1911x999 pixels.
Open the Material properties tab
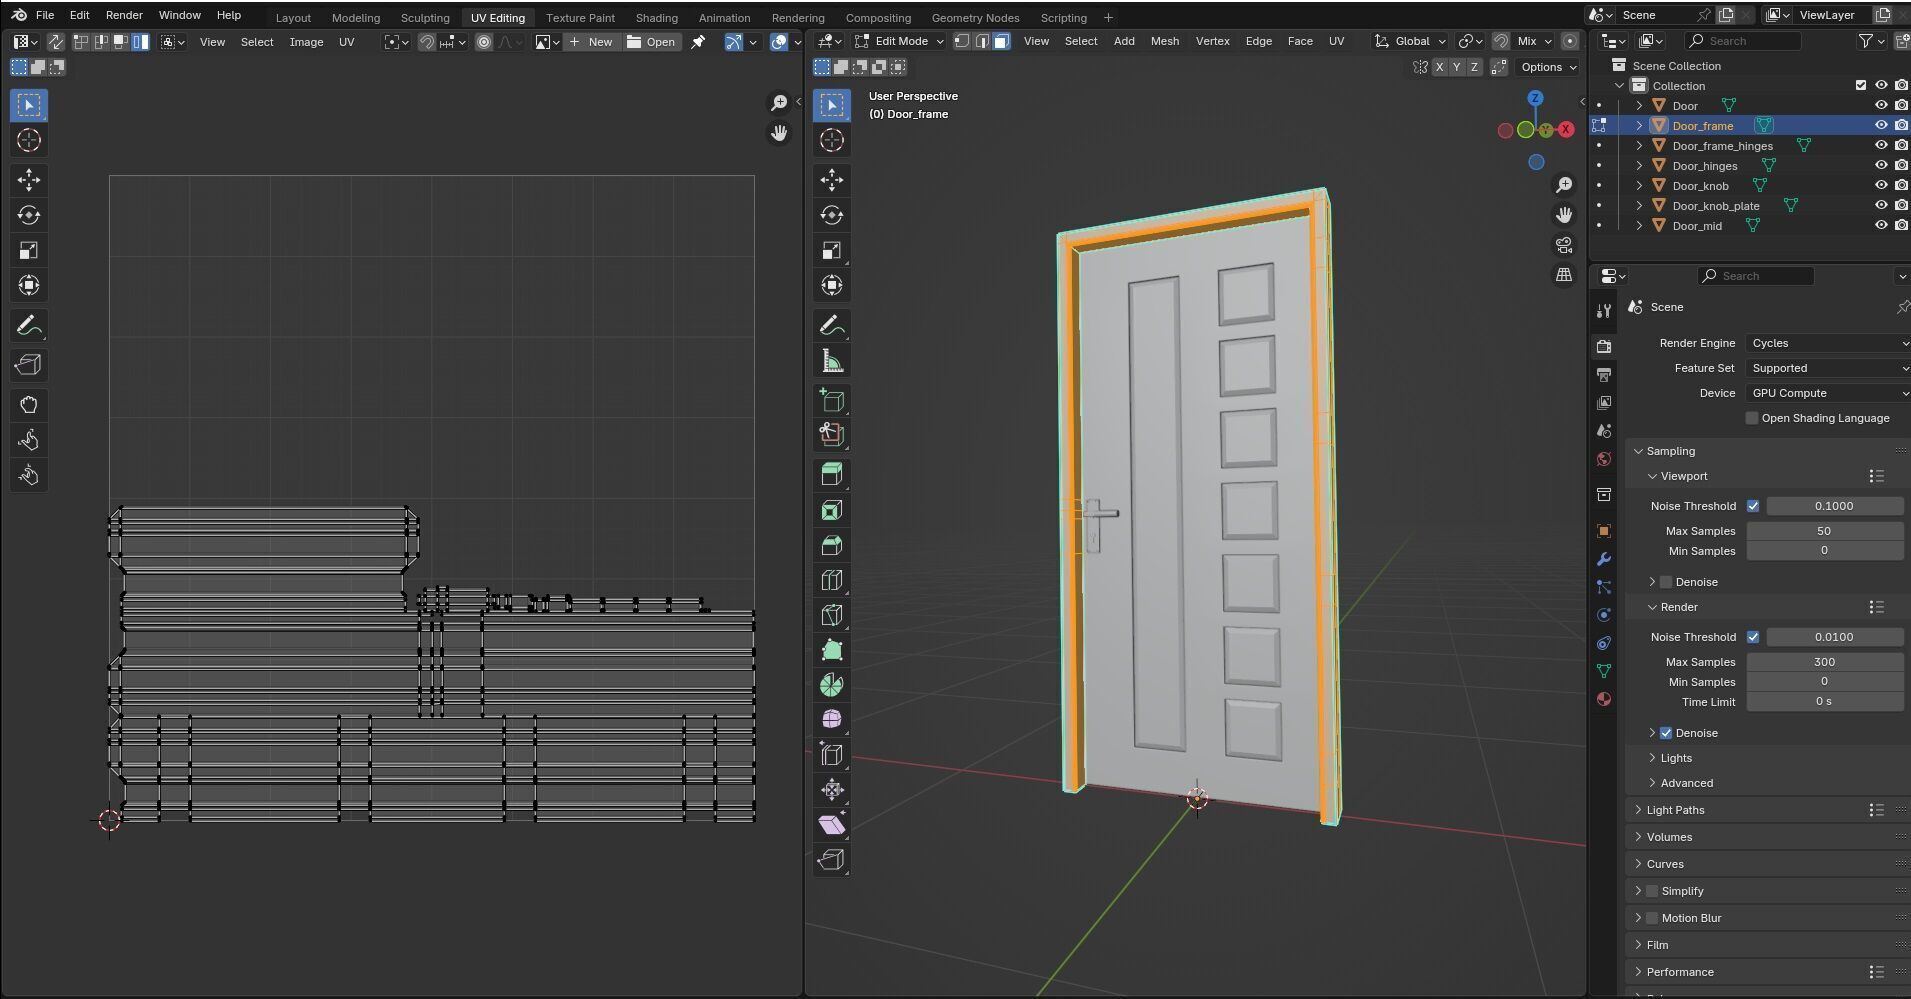(x=1604, y=699)
